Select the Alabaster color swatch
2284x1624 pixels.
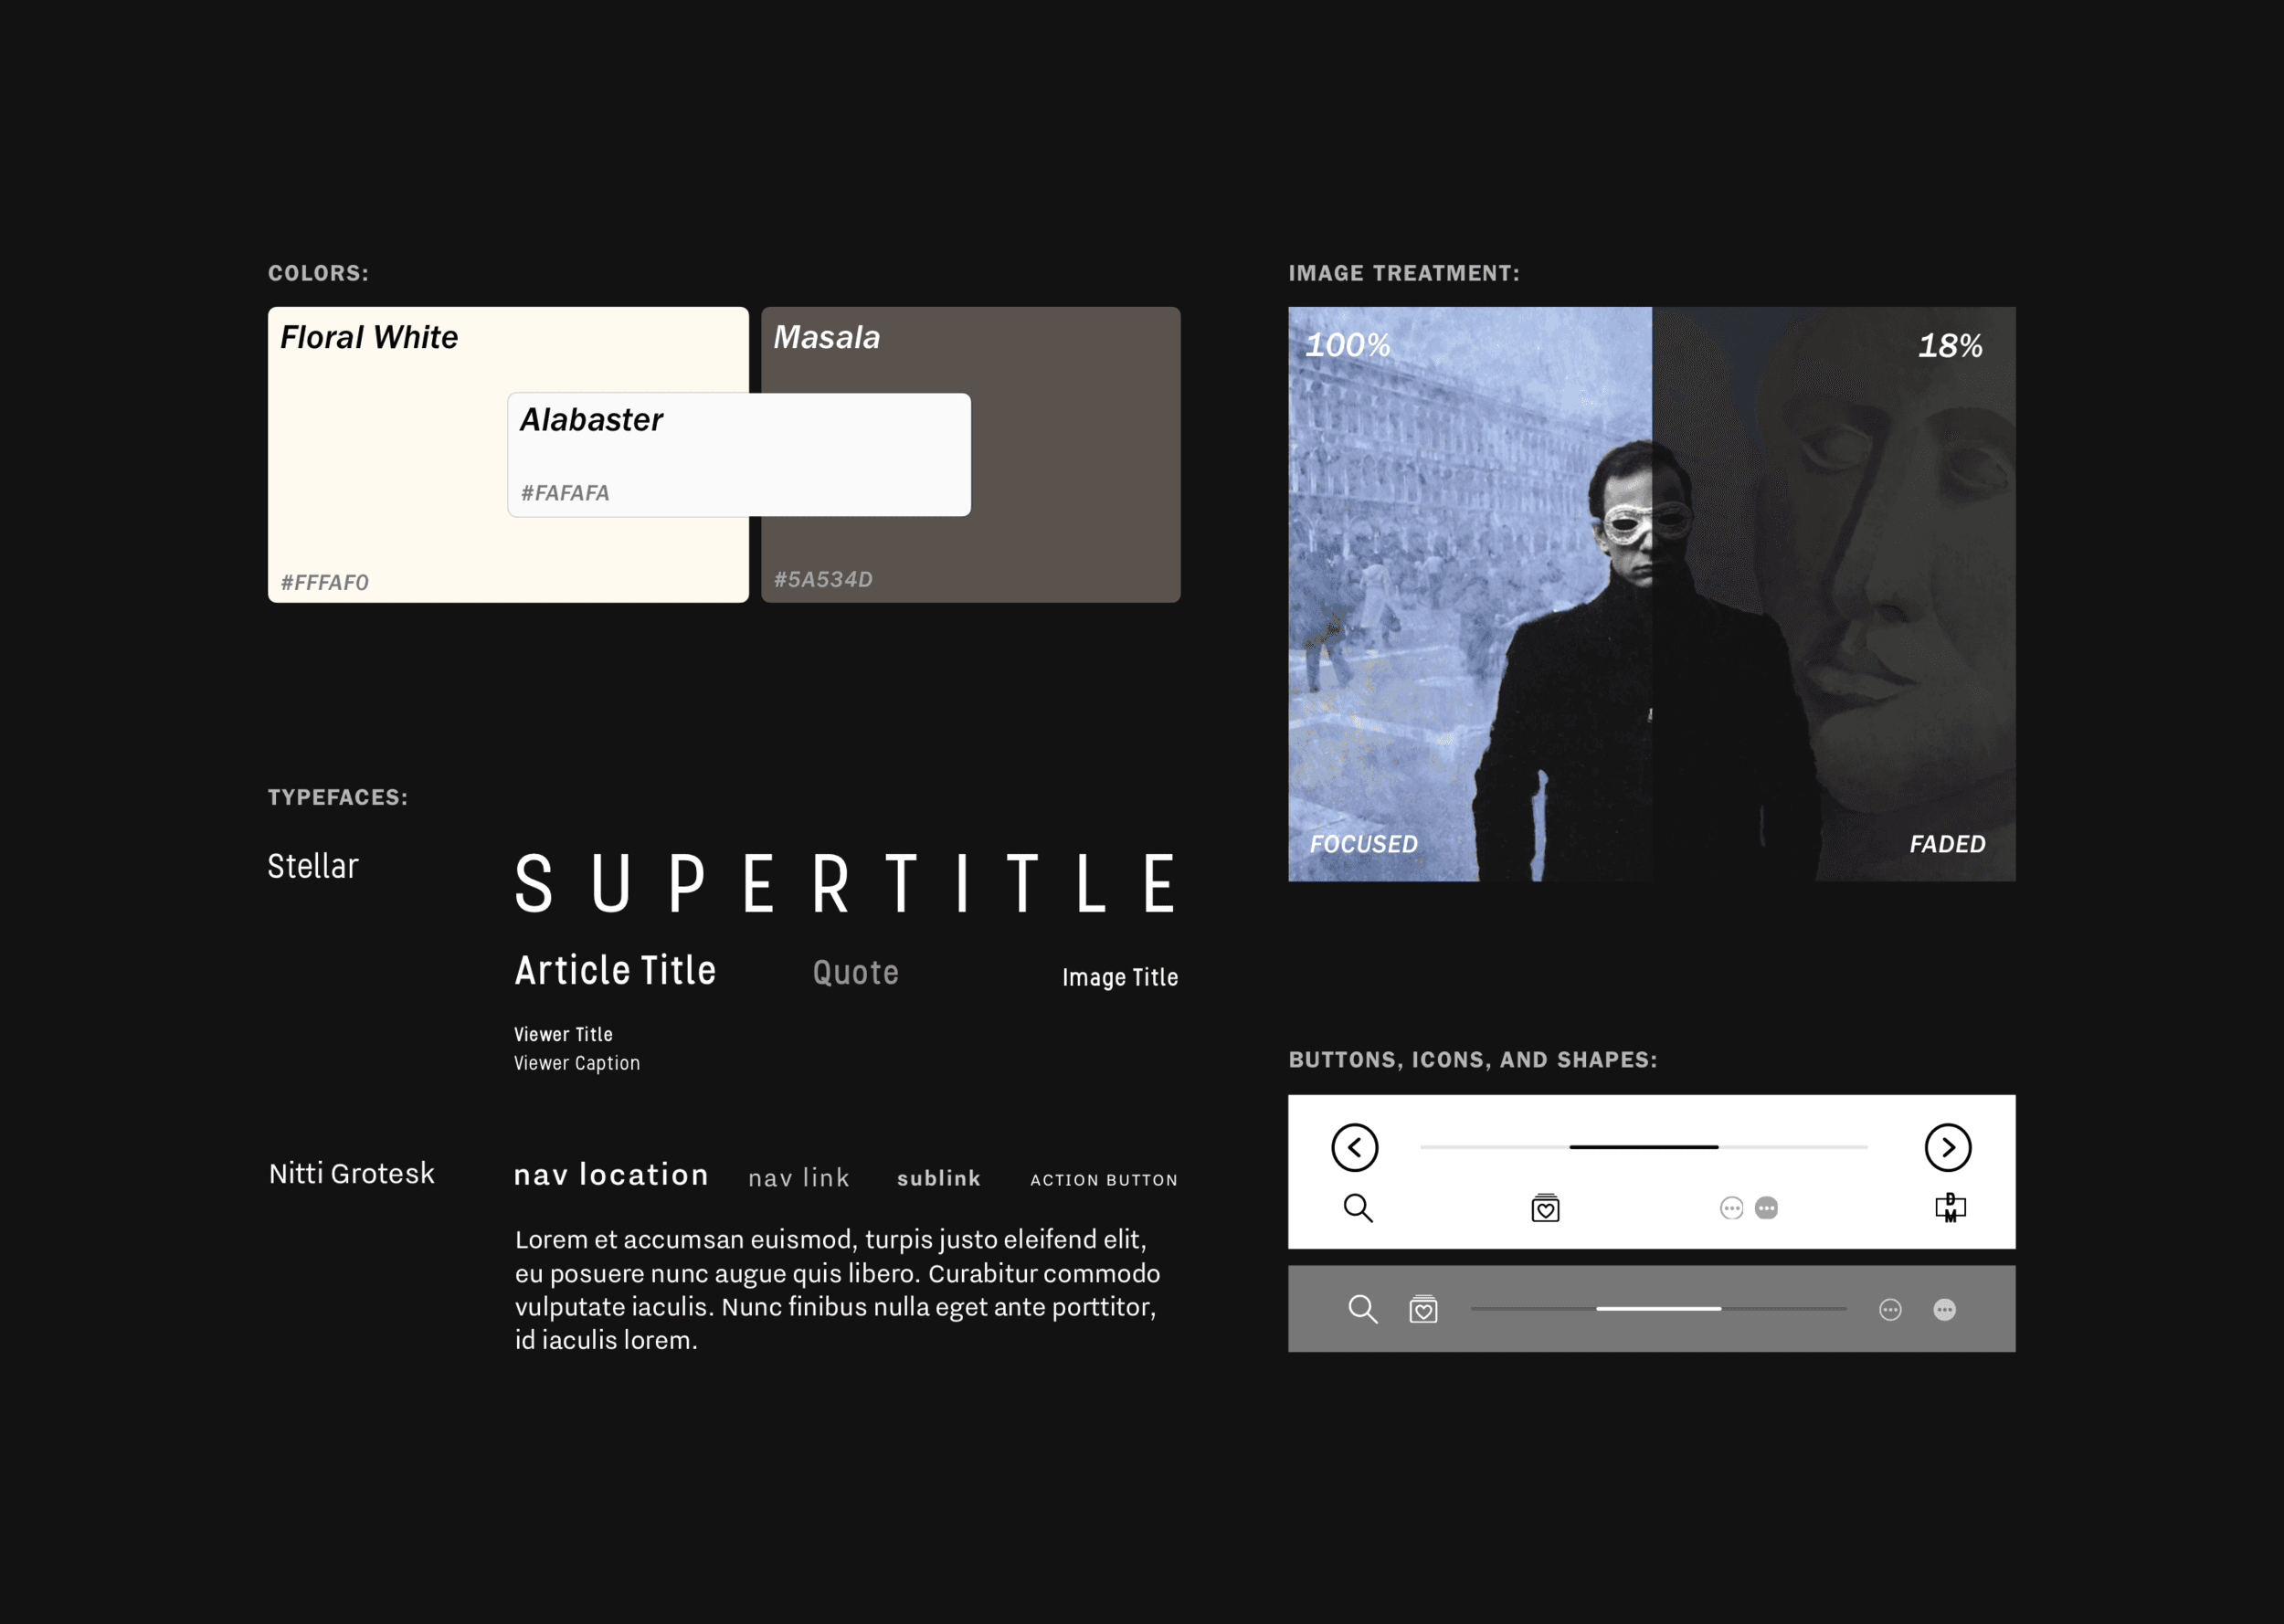click(x=738, y=455)
